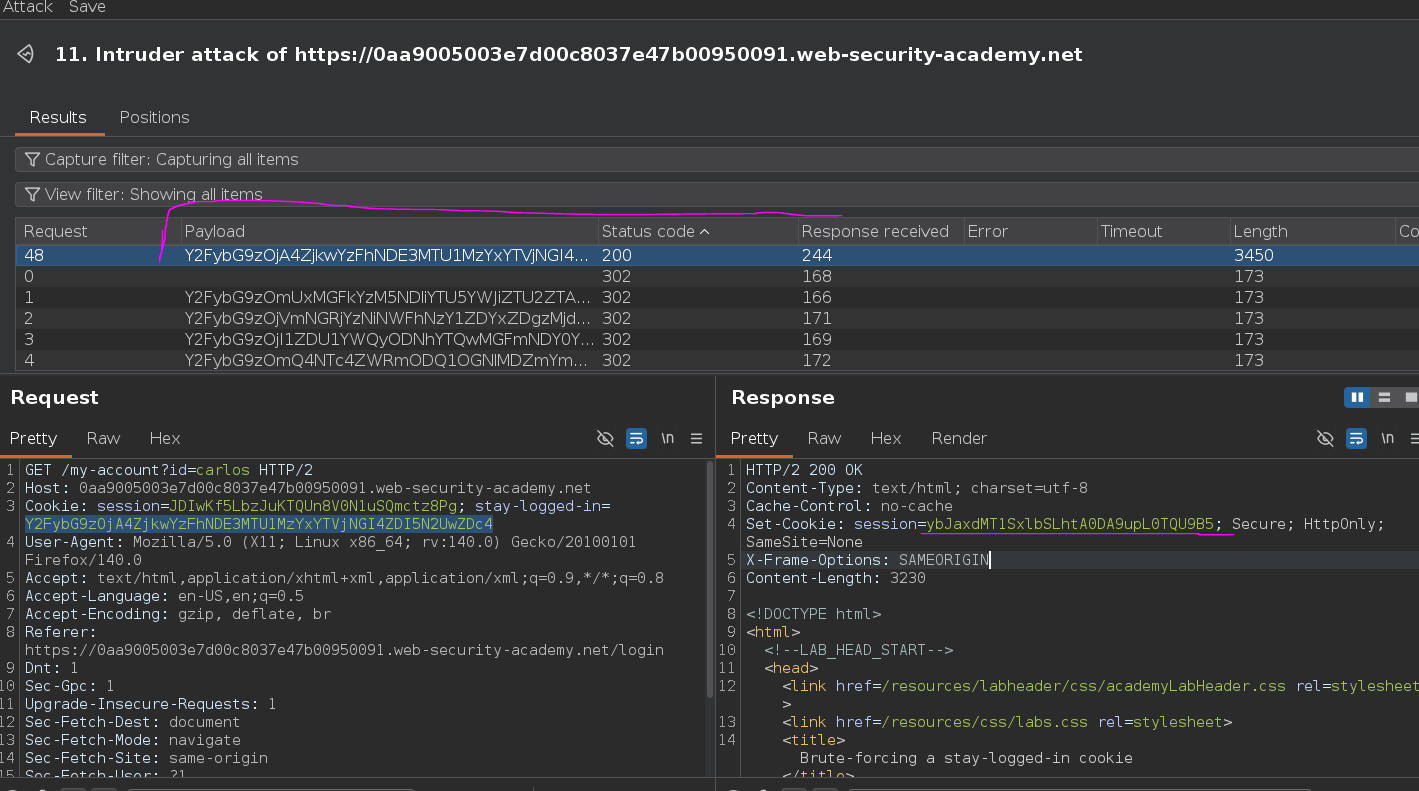Open Raw tab in Response panel
The image size is (1419, 791).
coord(824,438)
